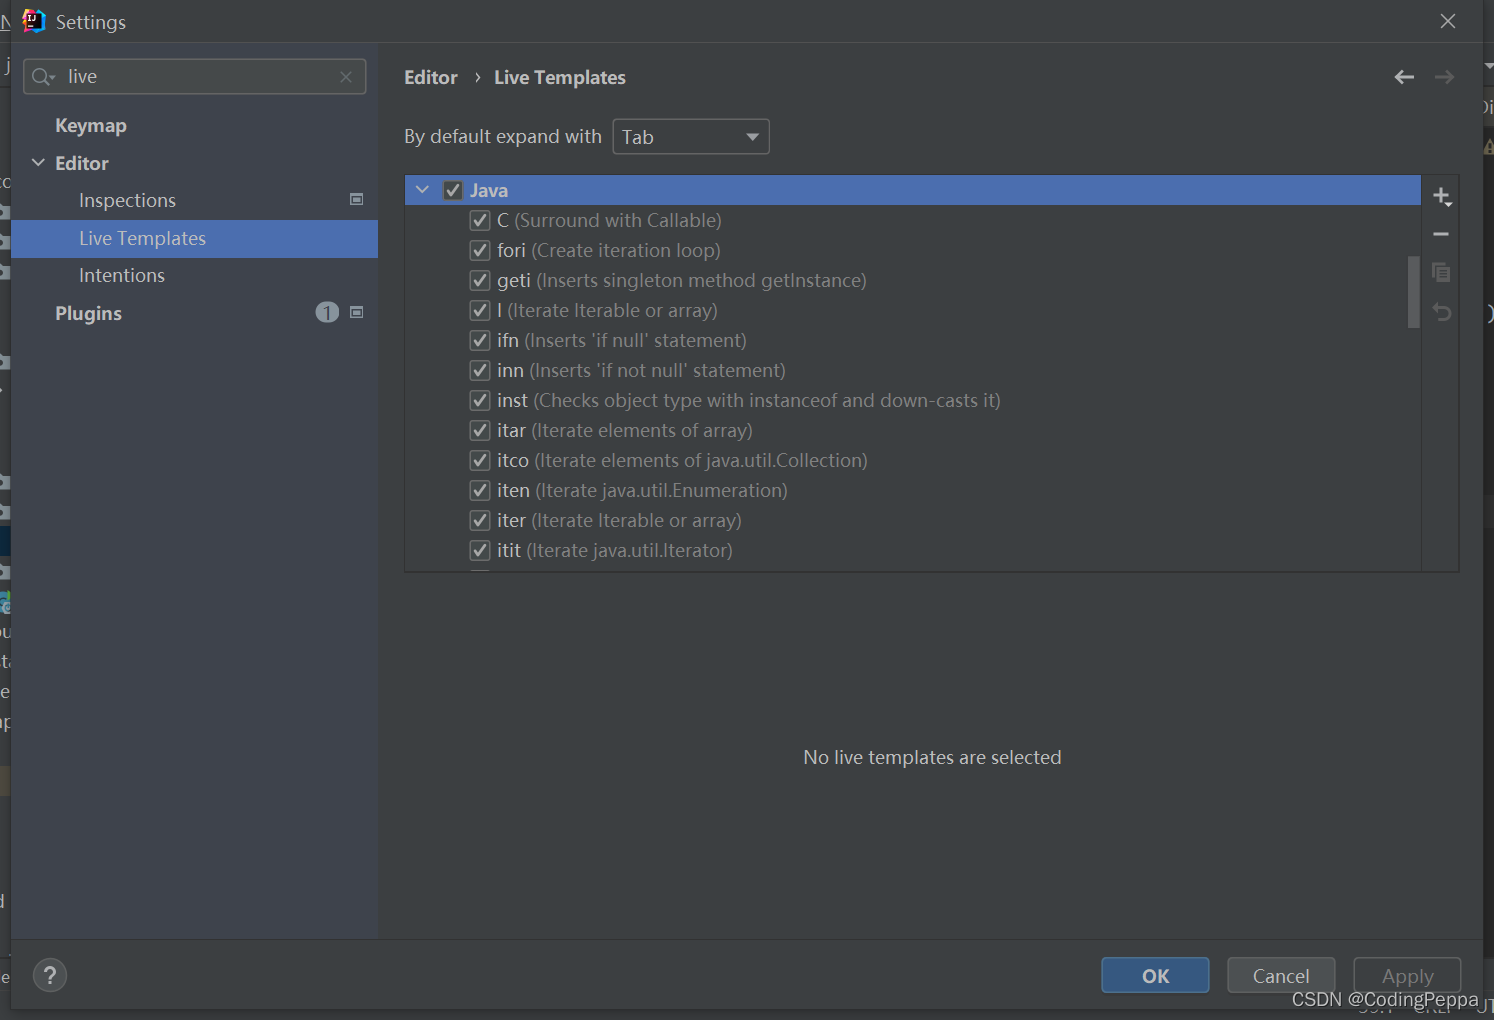The width and height of the screenshot is (1494, 1020).
Task: Uncheck the C Surround with Callable template
Action: tap(480, 220)
